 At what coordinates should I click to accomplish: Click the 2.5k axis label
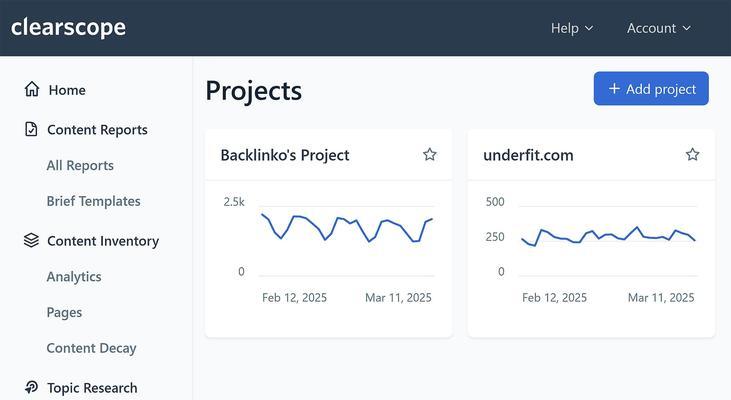[234, 202]
